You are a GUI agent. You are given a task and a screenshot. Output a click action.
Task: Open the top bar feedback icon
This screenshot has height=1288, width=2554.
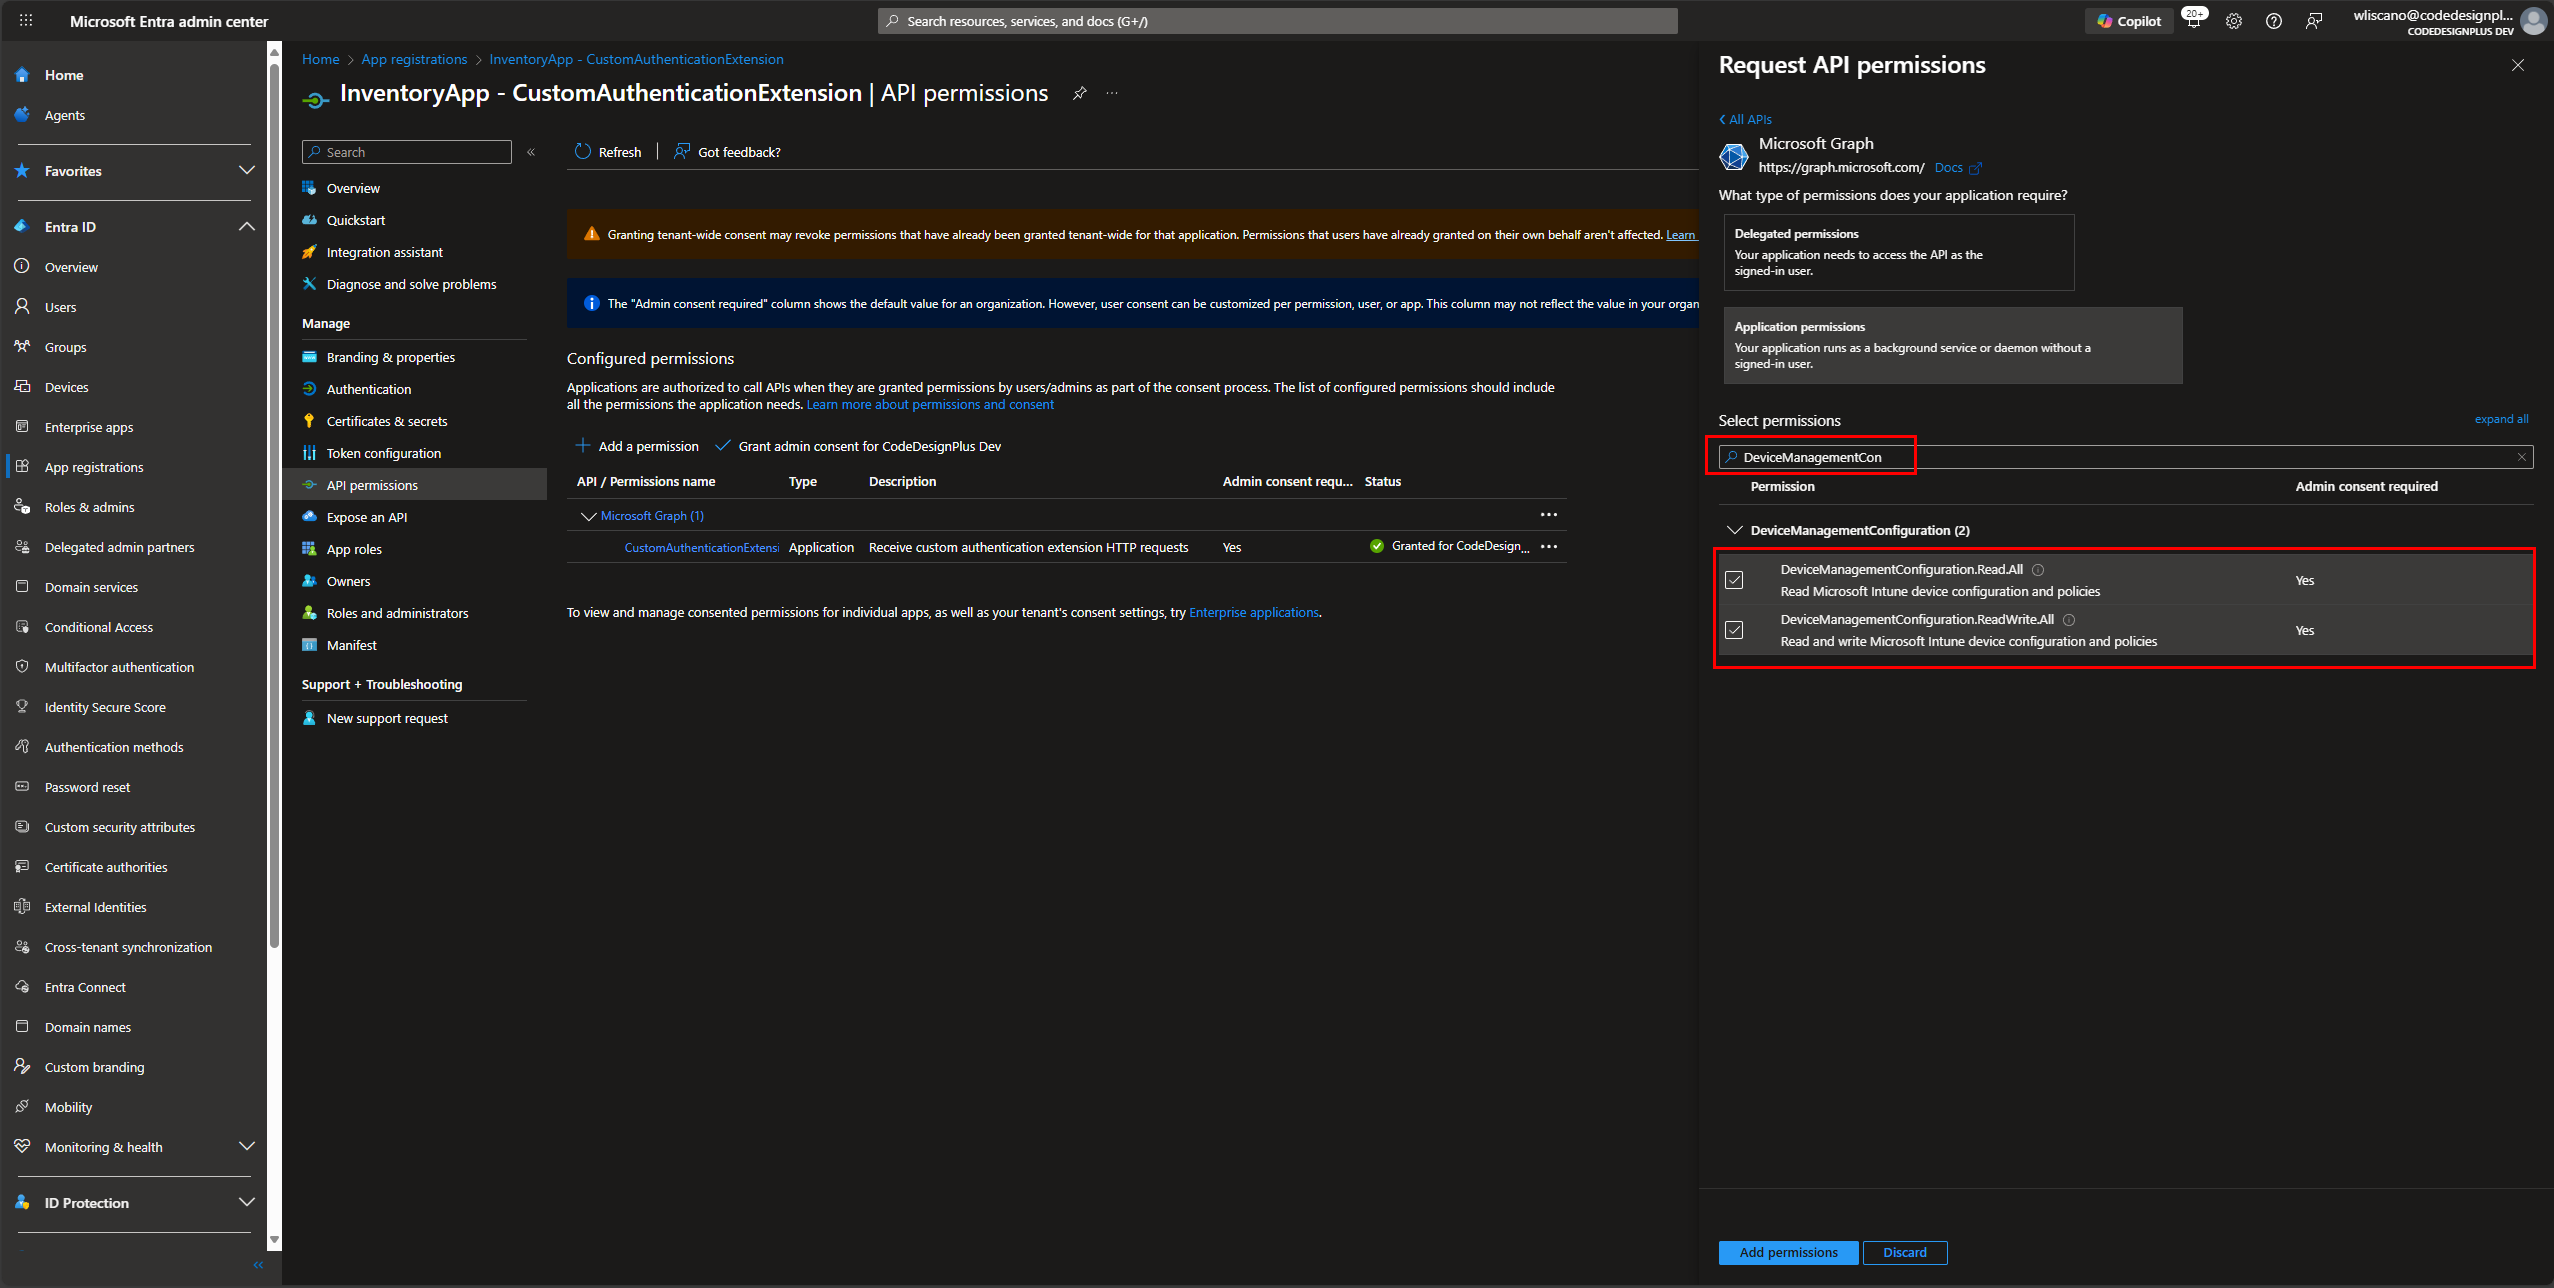[x=2313, y=21]
